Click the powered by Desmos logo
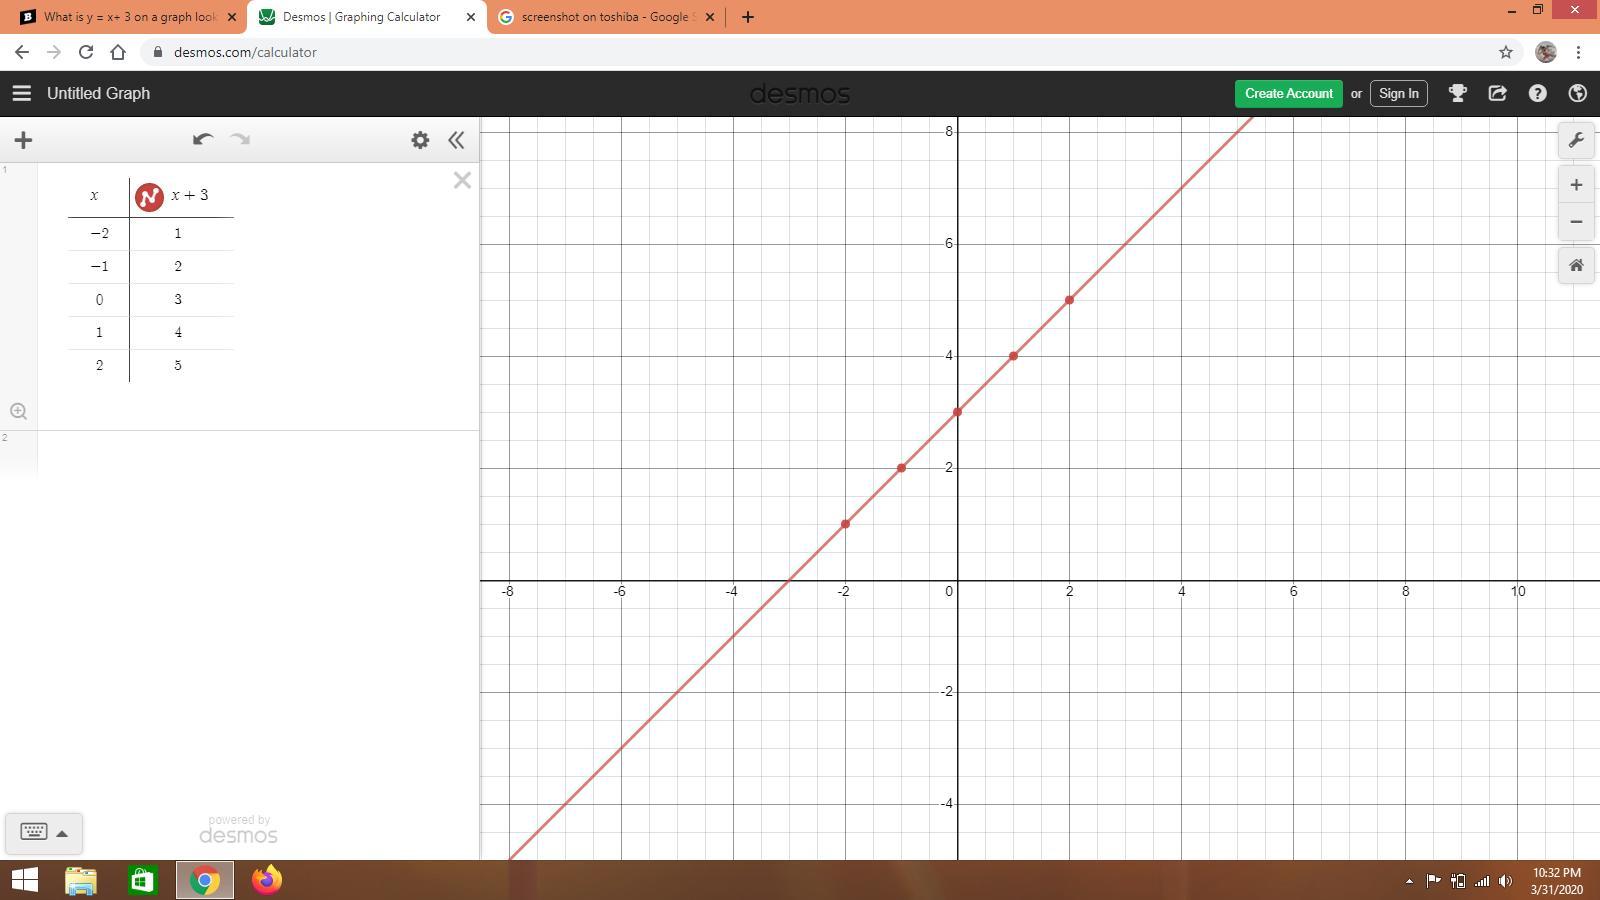The width and height of the screenshot is (1600, 900). (x=238, y=829)
